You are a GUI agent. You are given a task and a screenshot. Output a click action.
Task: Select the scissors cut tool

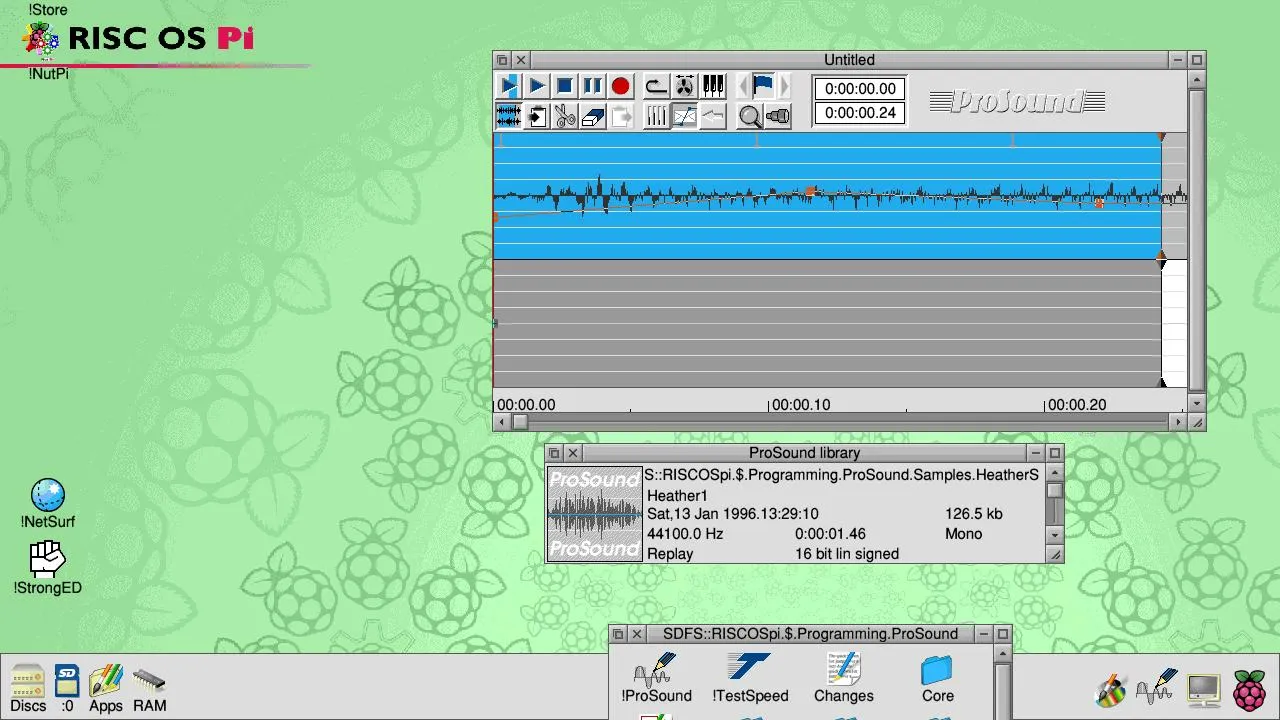[x=564, y=116]
